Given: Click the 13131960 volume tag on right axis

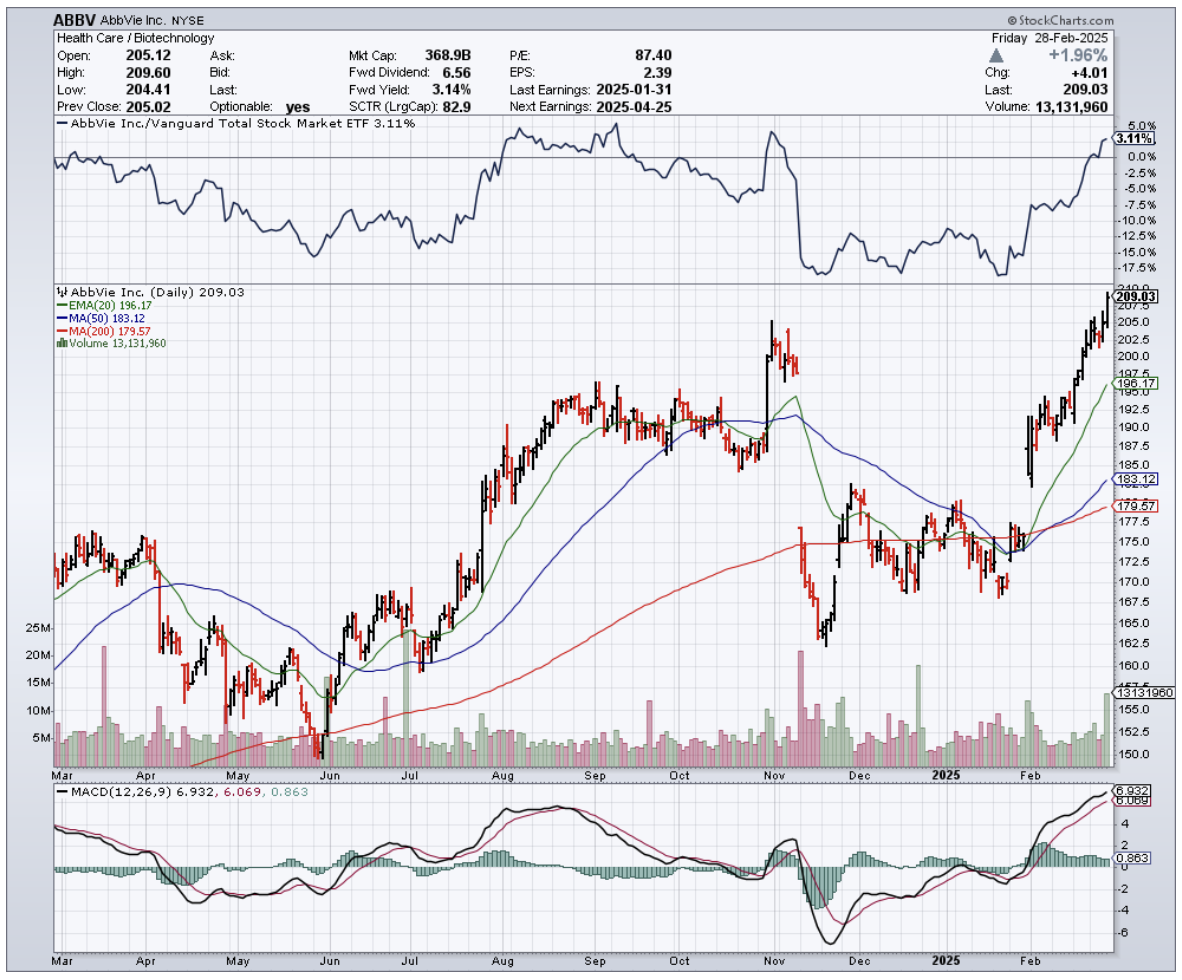Looking at the screenshot, I should point(1140,693).
